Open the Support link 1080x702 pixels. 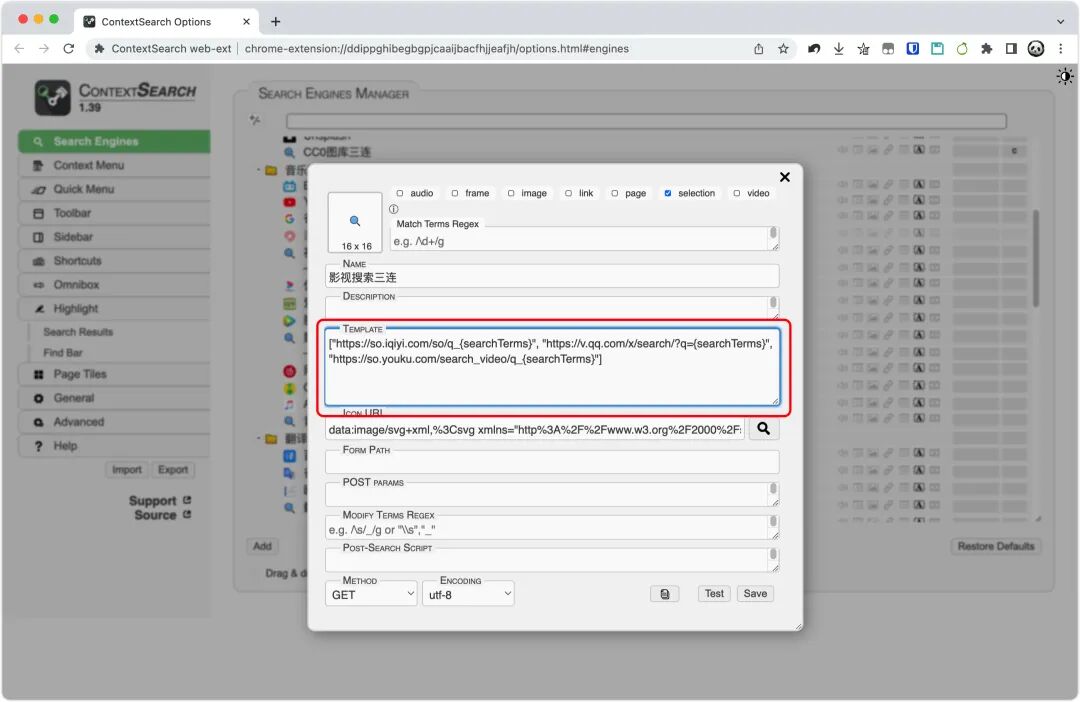pos(160,501)
